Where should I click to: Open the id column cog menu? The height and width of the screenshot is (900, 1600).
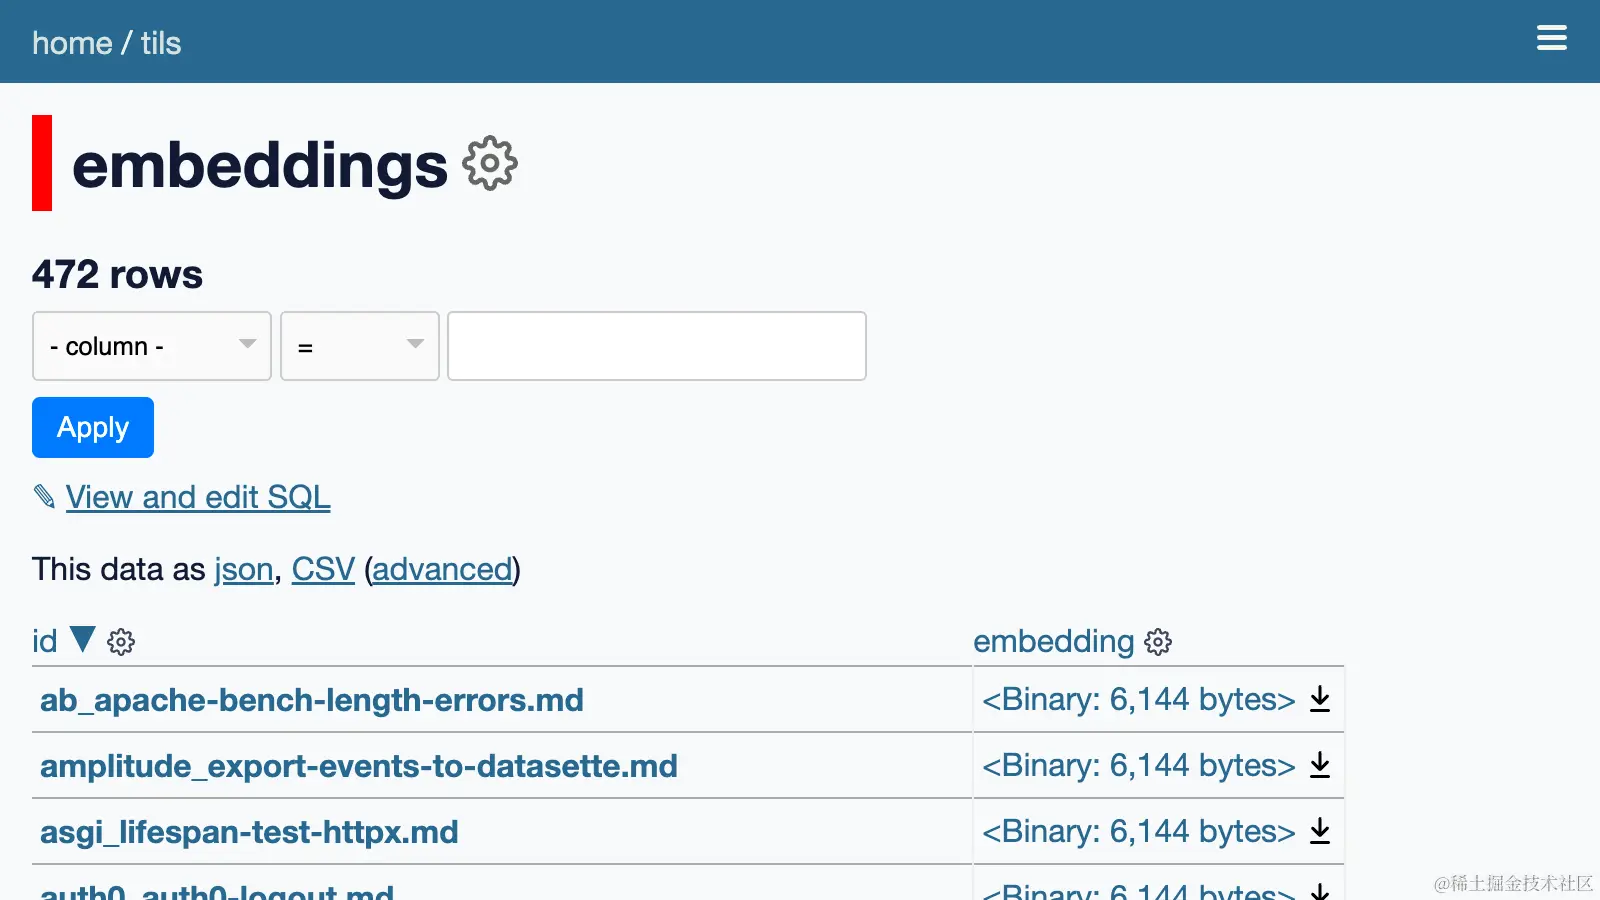[x=121, y=642]
